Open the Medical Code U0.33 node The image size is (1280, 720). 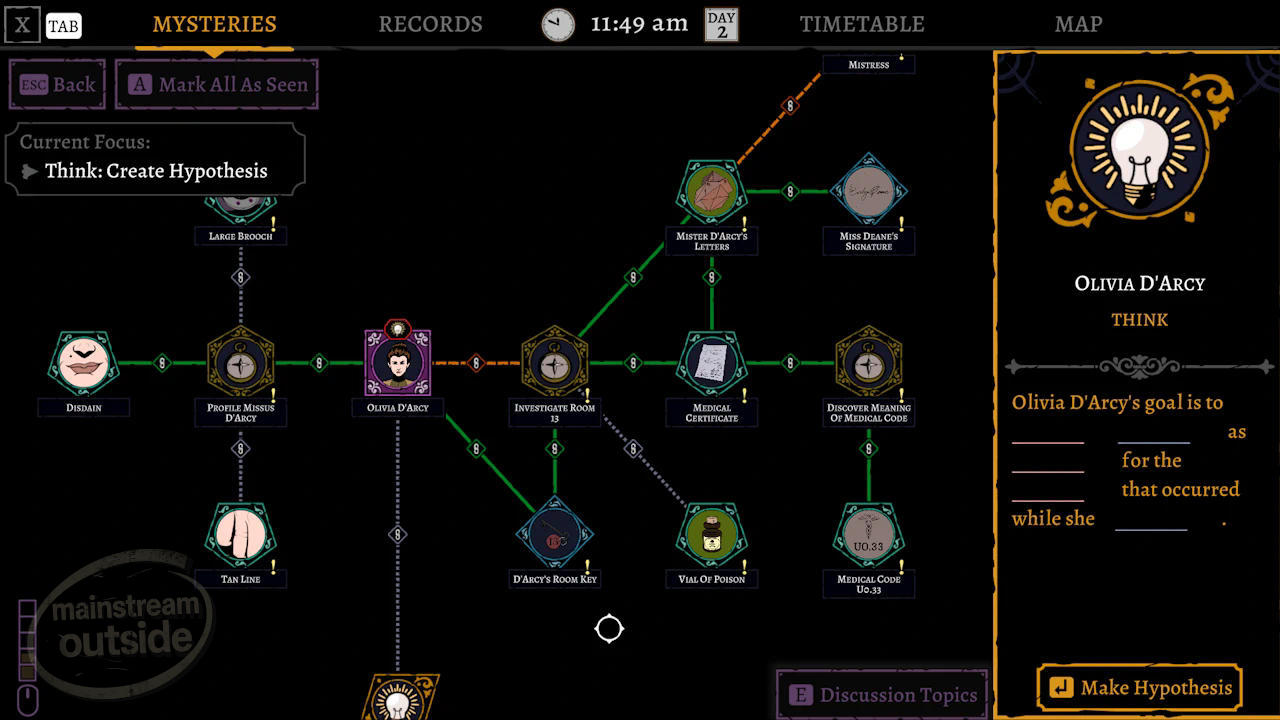[x=868, y=536]
